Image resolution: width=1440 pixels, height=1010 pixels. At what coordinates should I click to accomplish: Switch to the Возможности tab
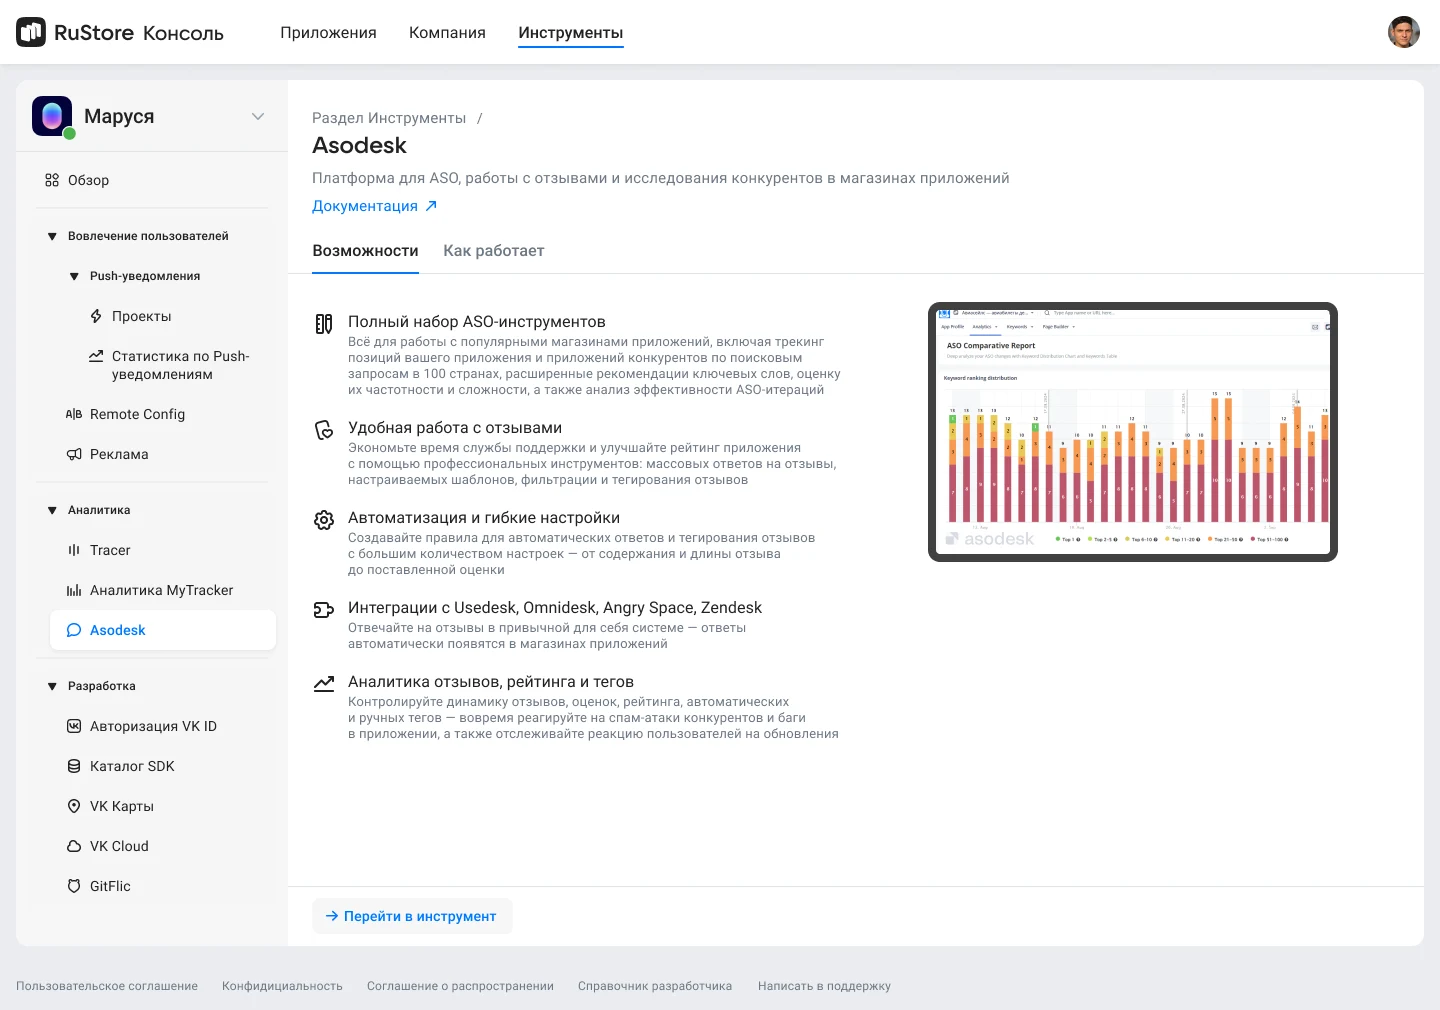[365, 251]
